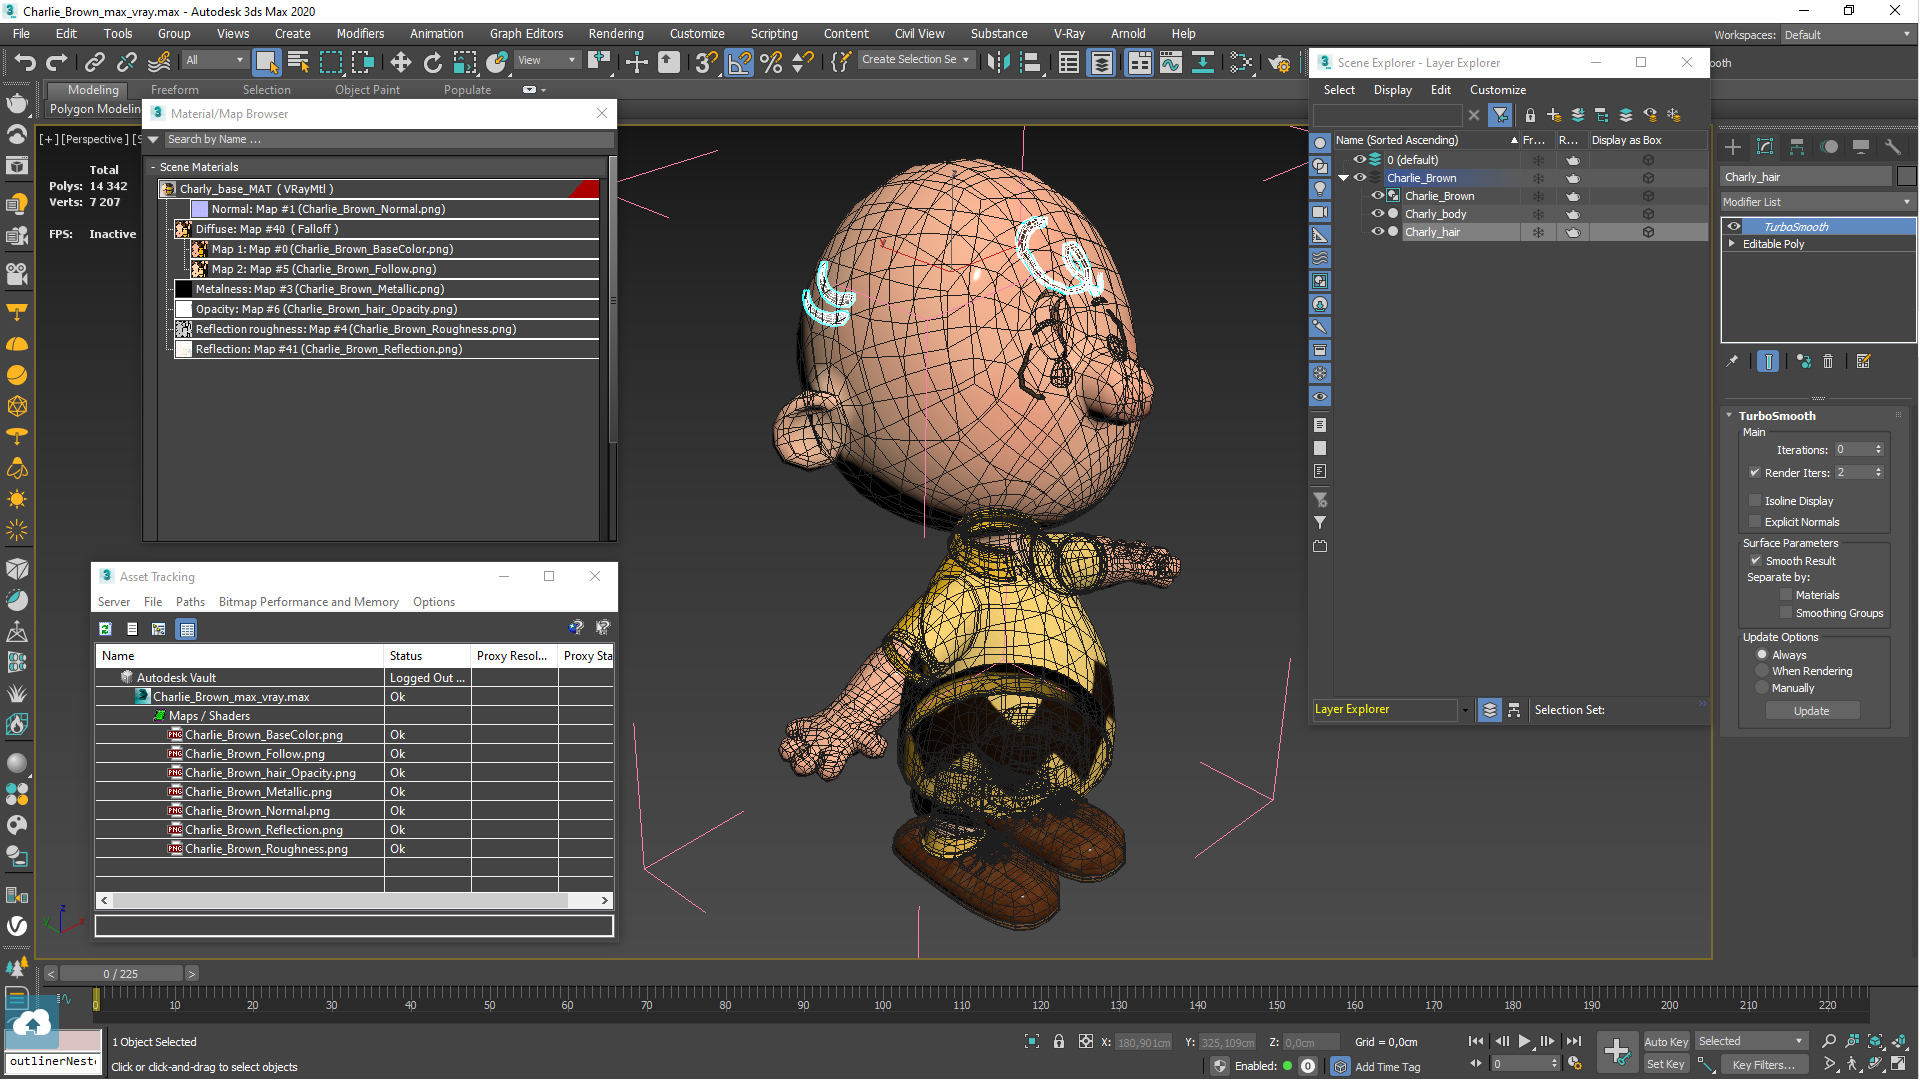Click the 0 / 225 time slider handle
1920x1080 pixels.
(x=121, y=974)
